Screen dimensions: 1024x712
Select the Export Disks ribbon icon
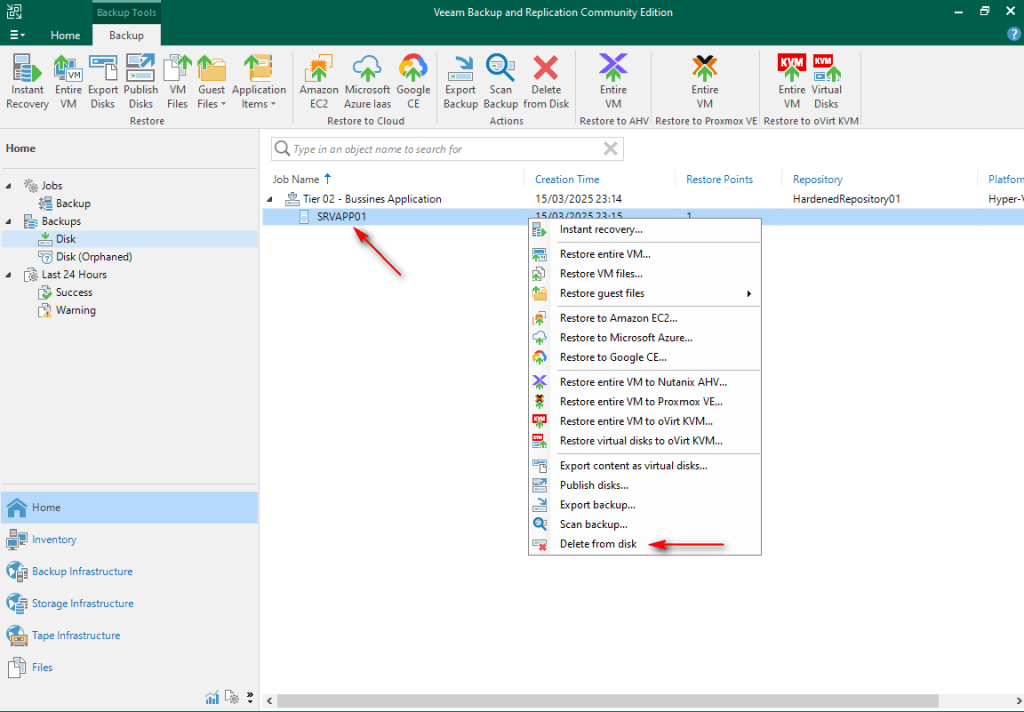click(103, 81)
